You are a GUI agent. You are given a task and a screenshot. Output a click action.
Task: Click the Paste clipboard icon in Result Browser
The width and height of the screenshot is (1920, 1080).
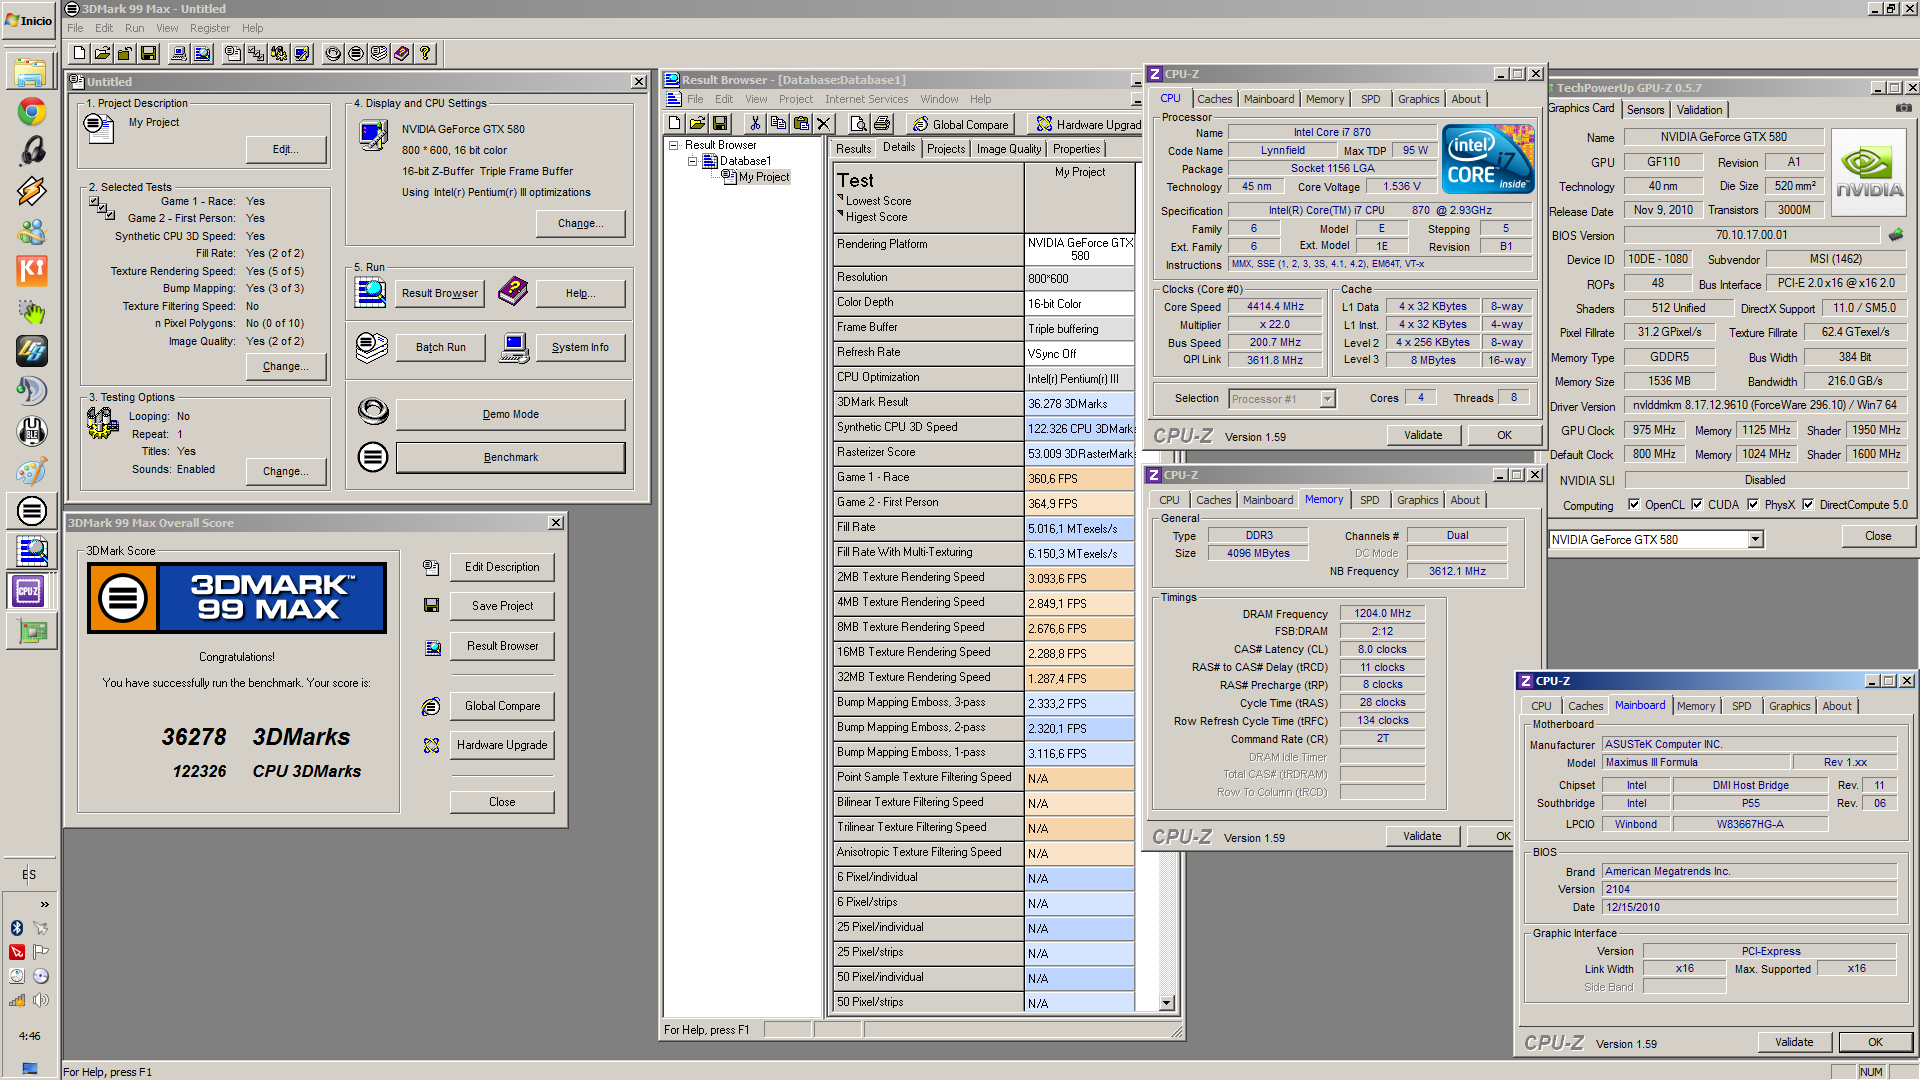pyautogui.click(x=801, y=123)
